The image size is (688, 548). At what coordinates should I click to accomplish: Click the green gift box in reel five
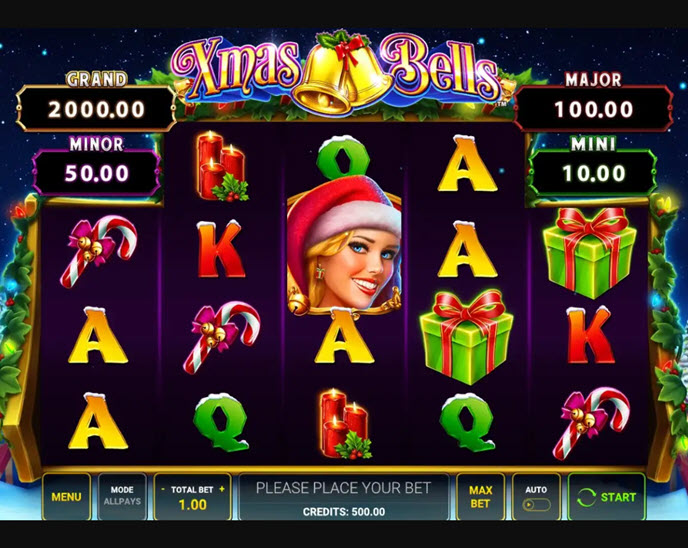tap(589, 252)
